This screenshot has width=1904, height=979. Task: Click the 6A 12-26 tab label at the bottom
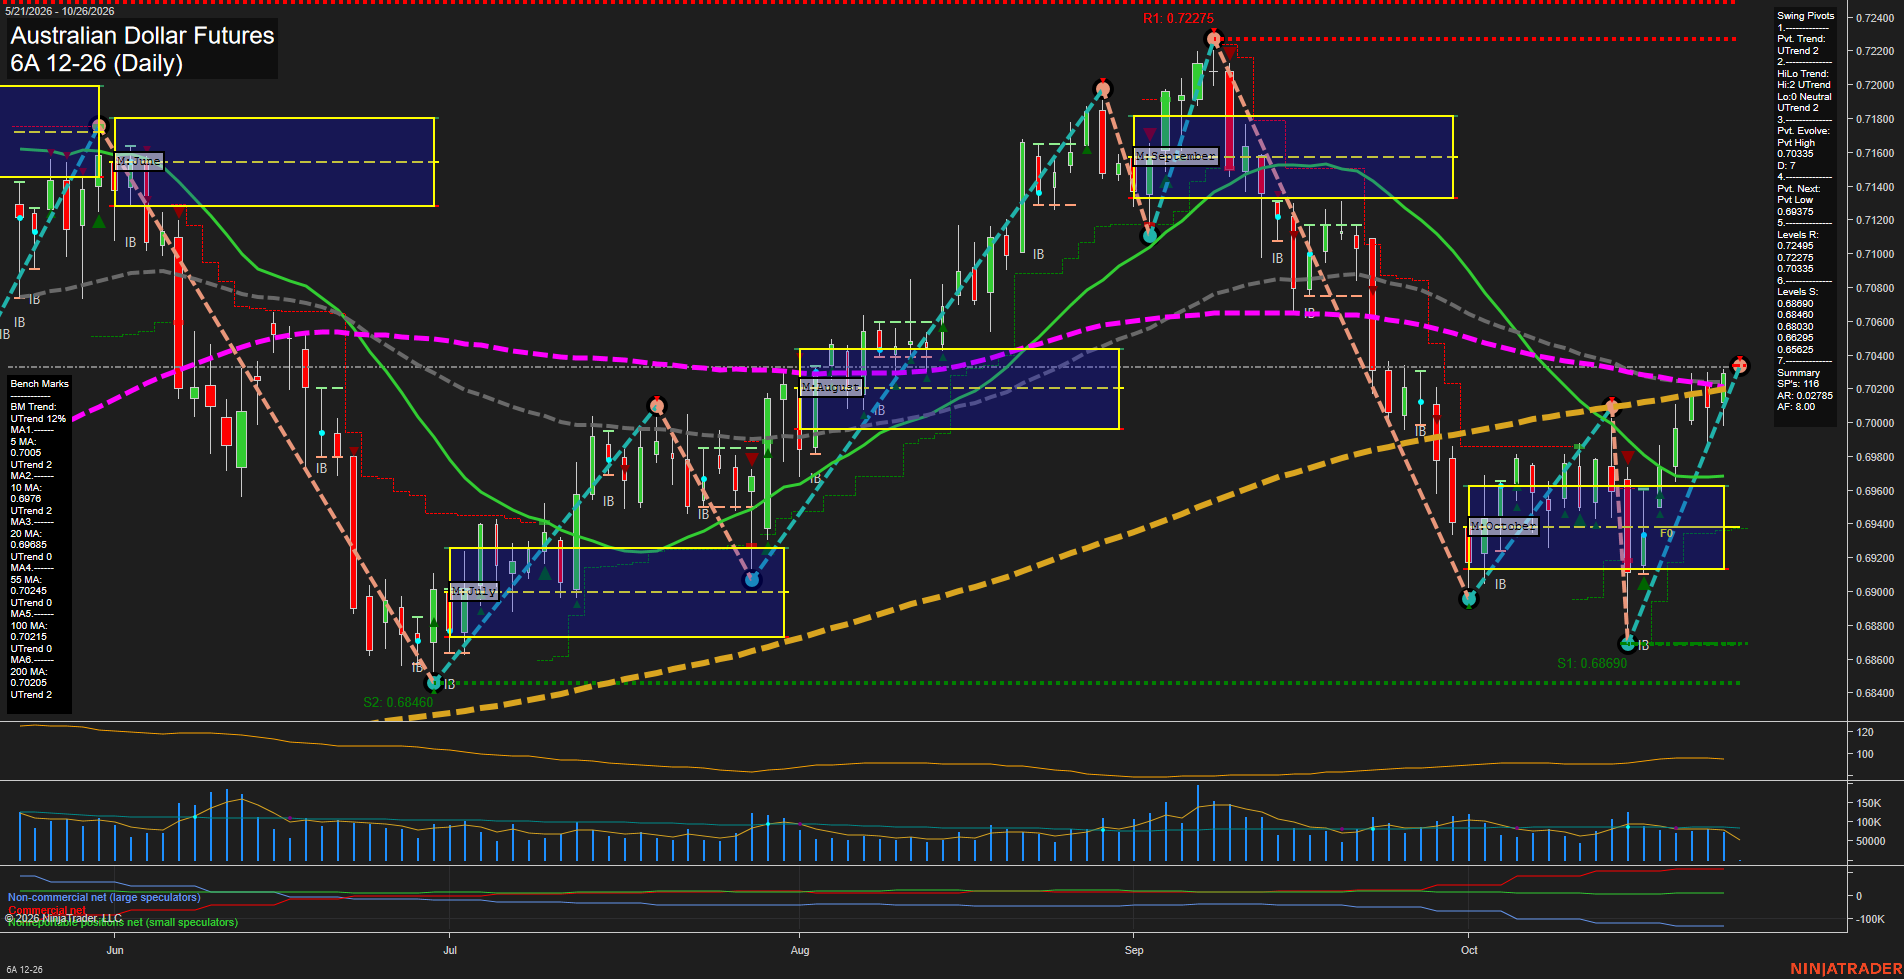(x=24, y=970)
